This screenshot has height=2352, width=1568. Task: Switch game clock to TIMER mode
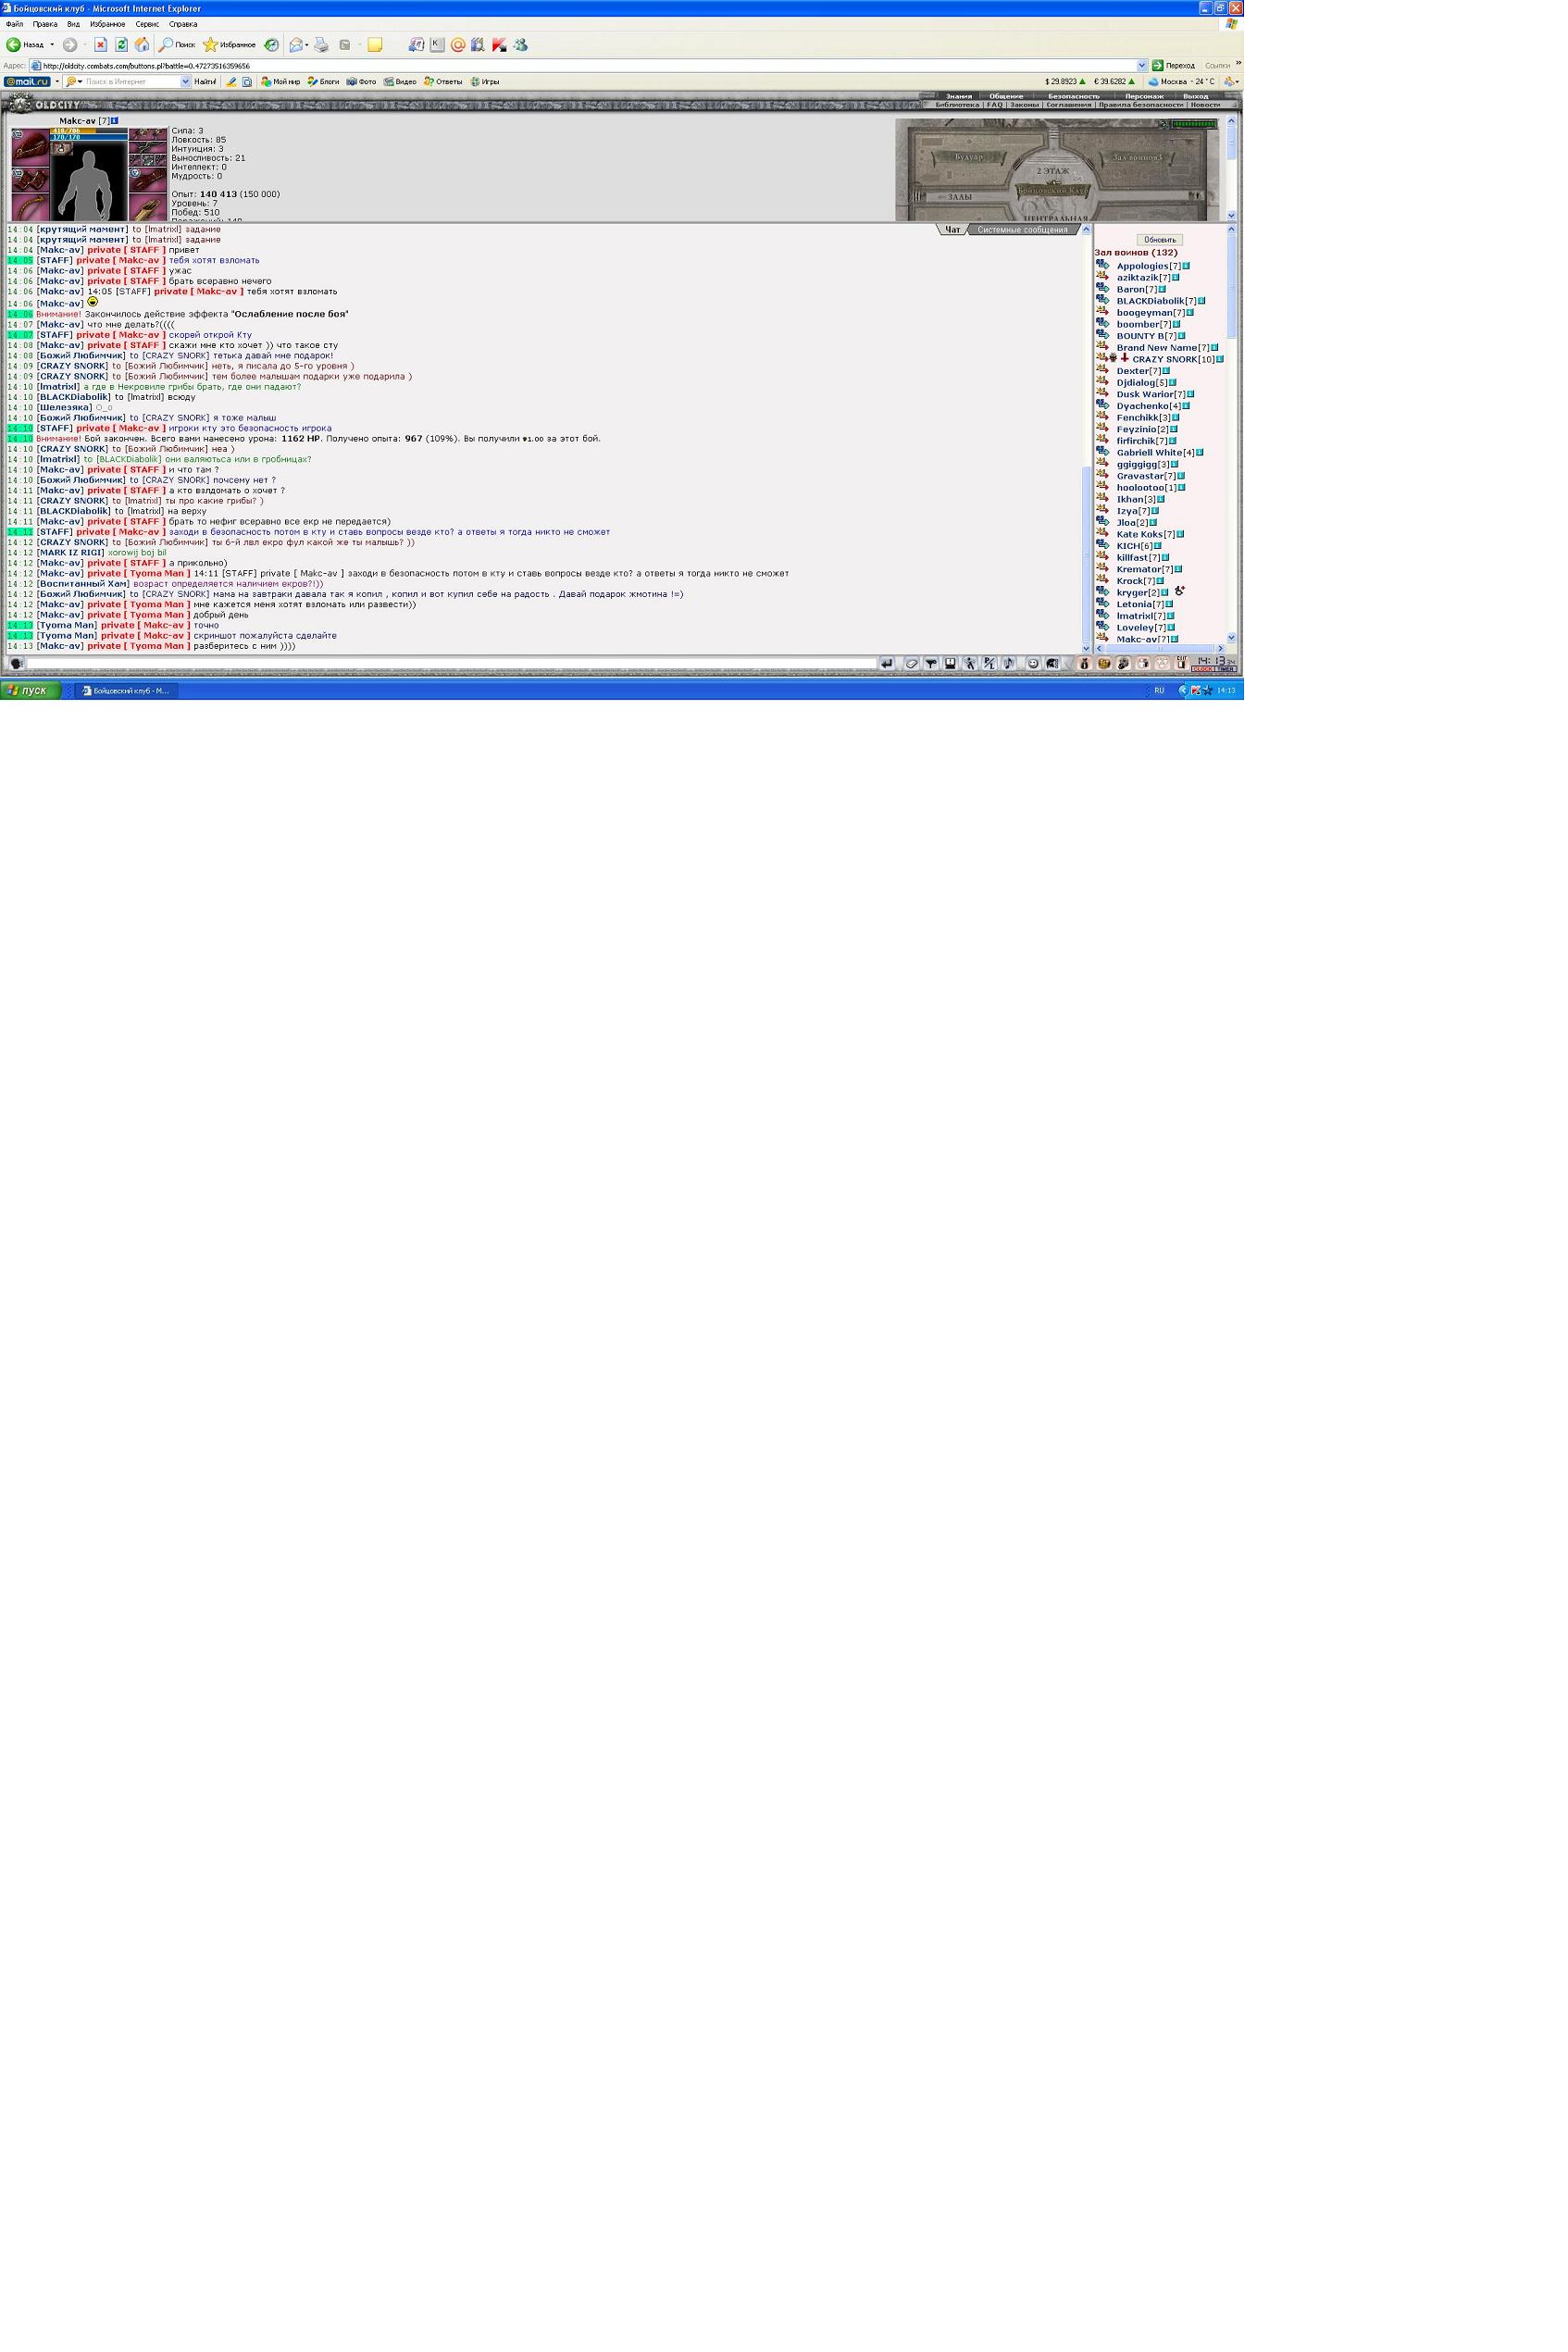pos(1227,669)
